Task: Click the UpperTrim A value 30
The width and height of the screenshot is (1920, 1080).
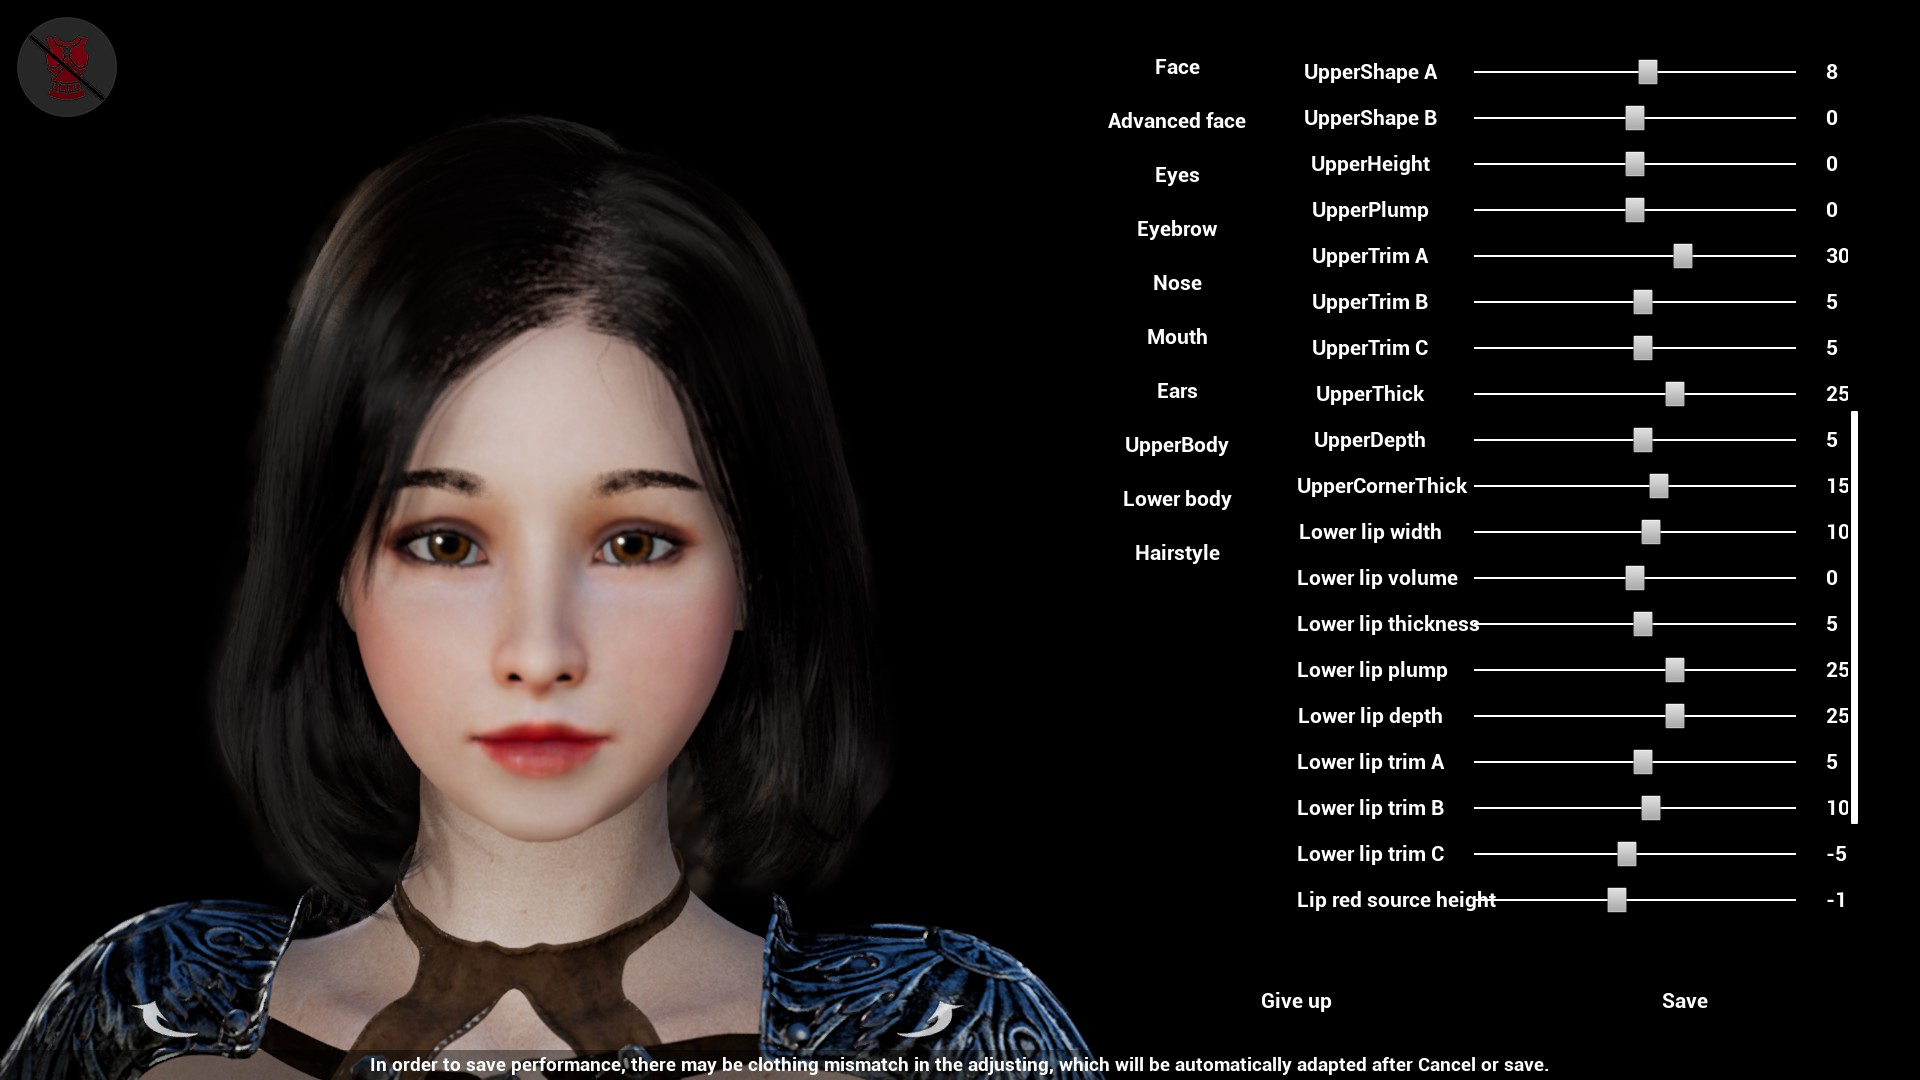Action: 1837,256
